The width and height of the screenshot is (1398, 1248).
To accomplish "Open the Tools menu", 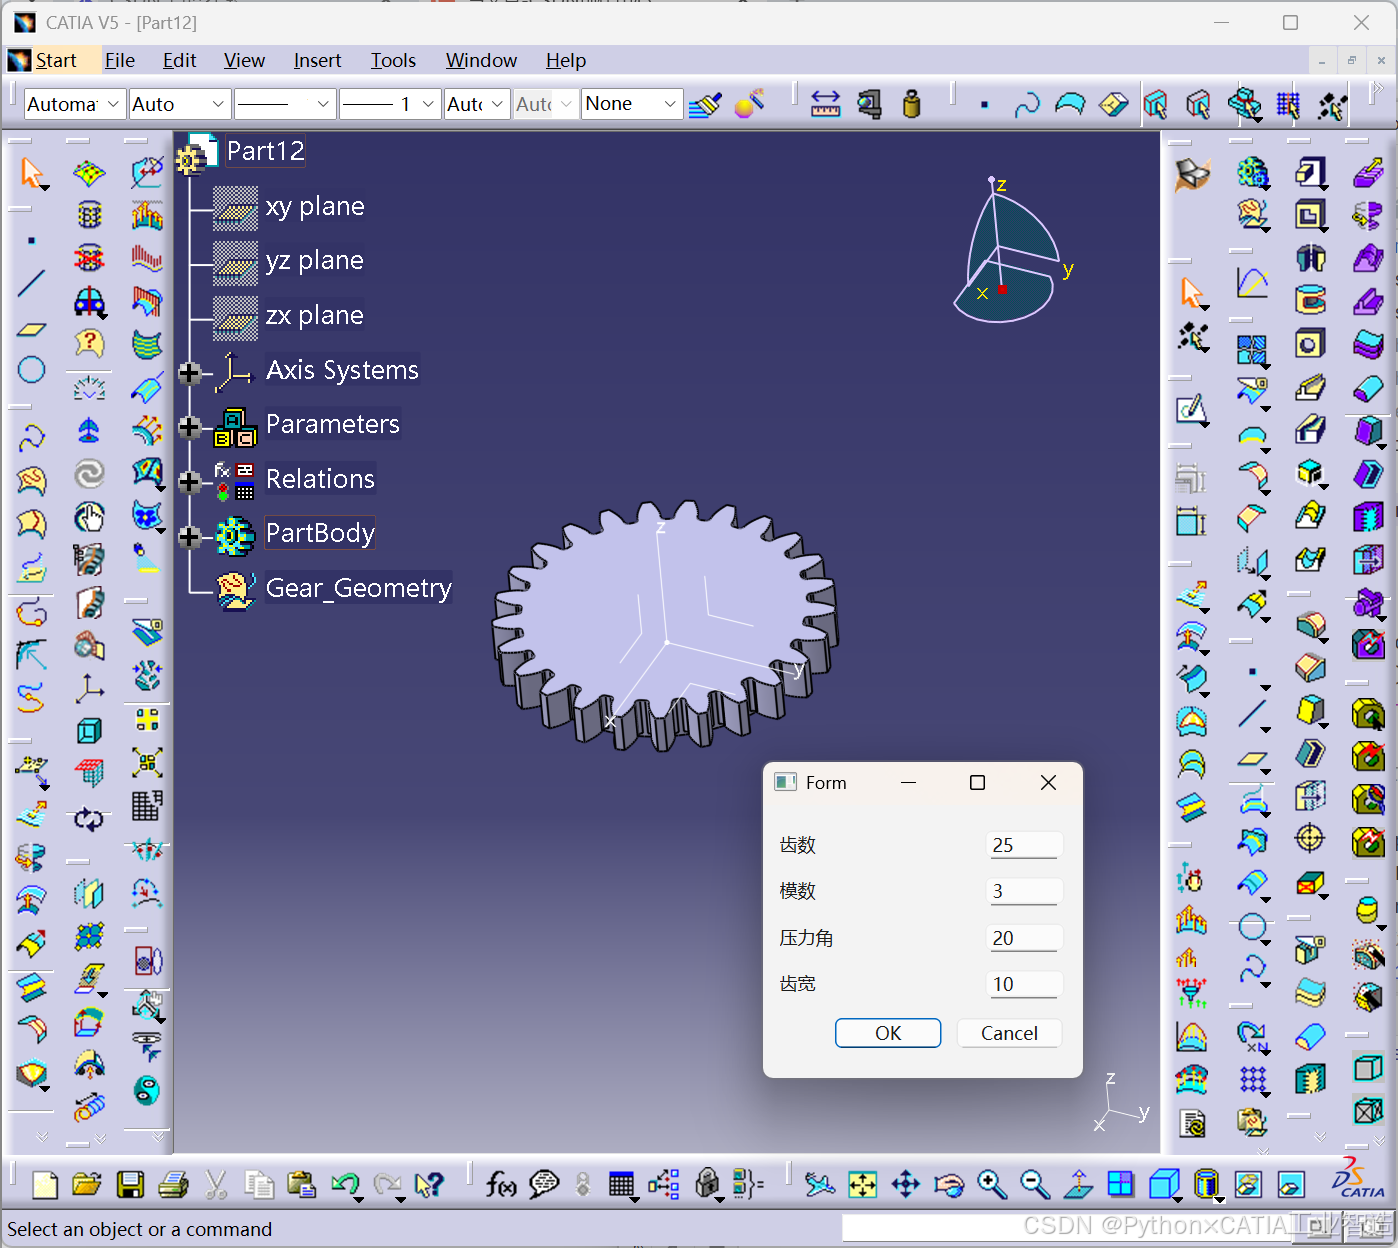I will coord(393,60).
